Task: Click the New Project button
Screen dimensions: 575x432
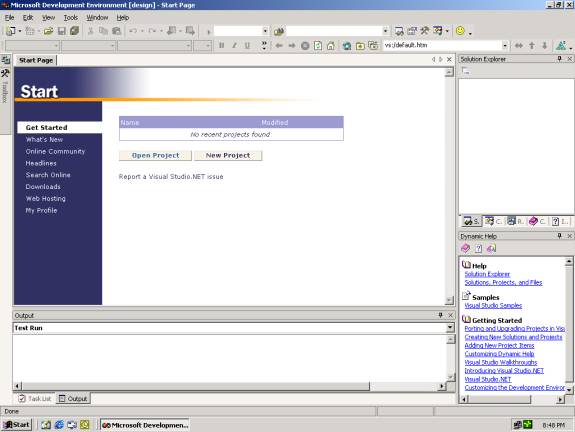Action: click(x=228, y=155)
